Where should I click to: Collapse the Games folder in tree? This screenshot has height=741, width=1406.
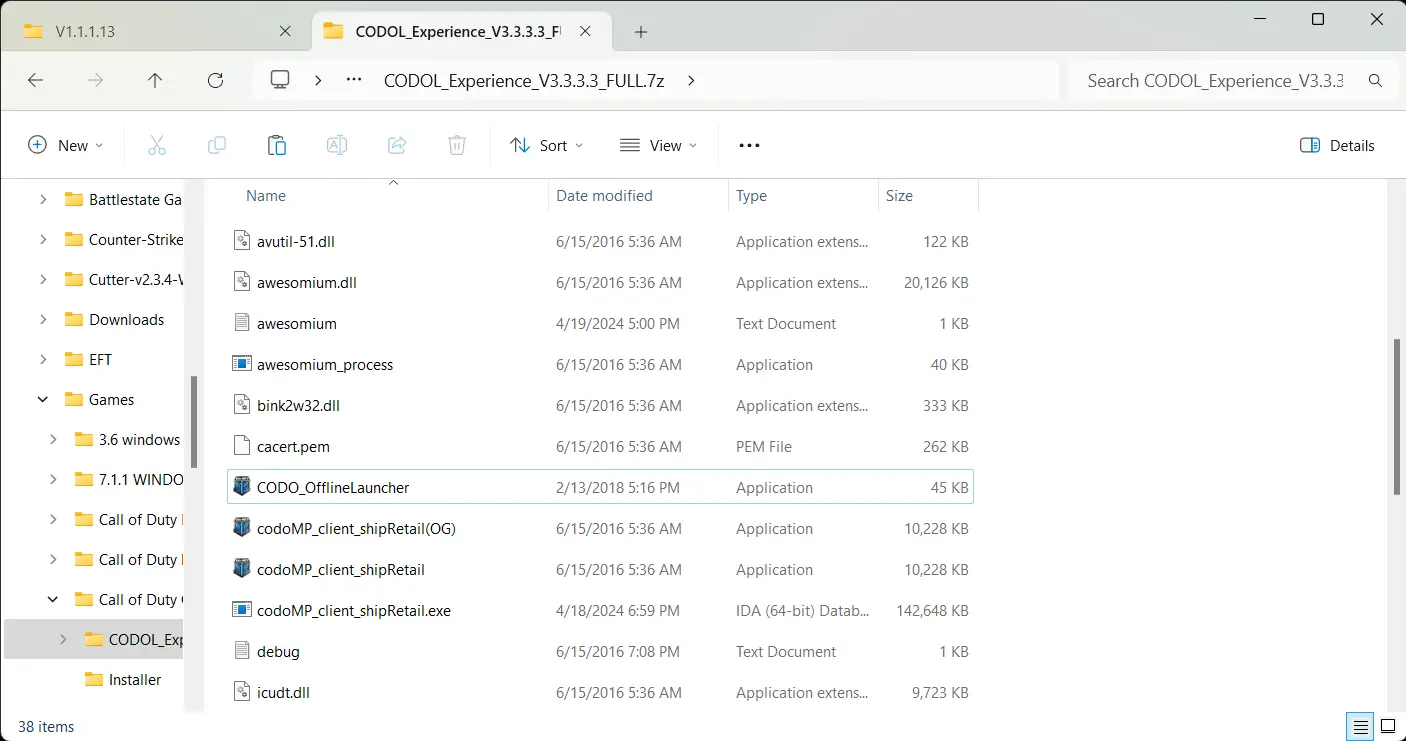coord(43,399)
